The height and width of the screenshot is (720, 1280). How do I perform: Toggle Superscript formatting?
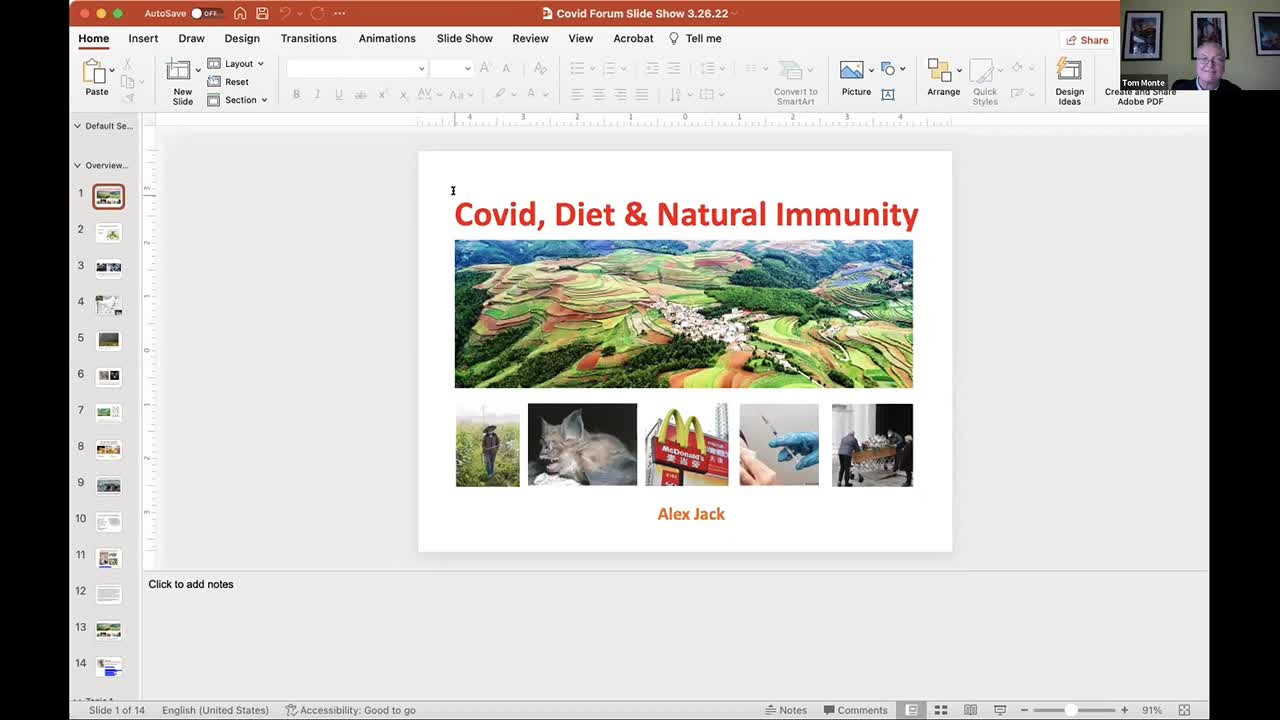coord(382,94)
